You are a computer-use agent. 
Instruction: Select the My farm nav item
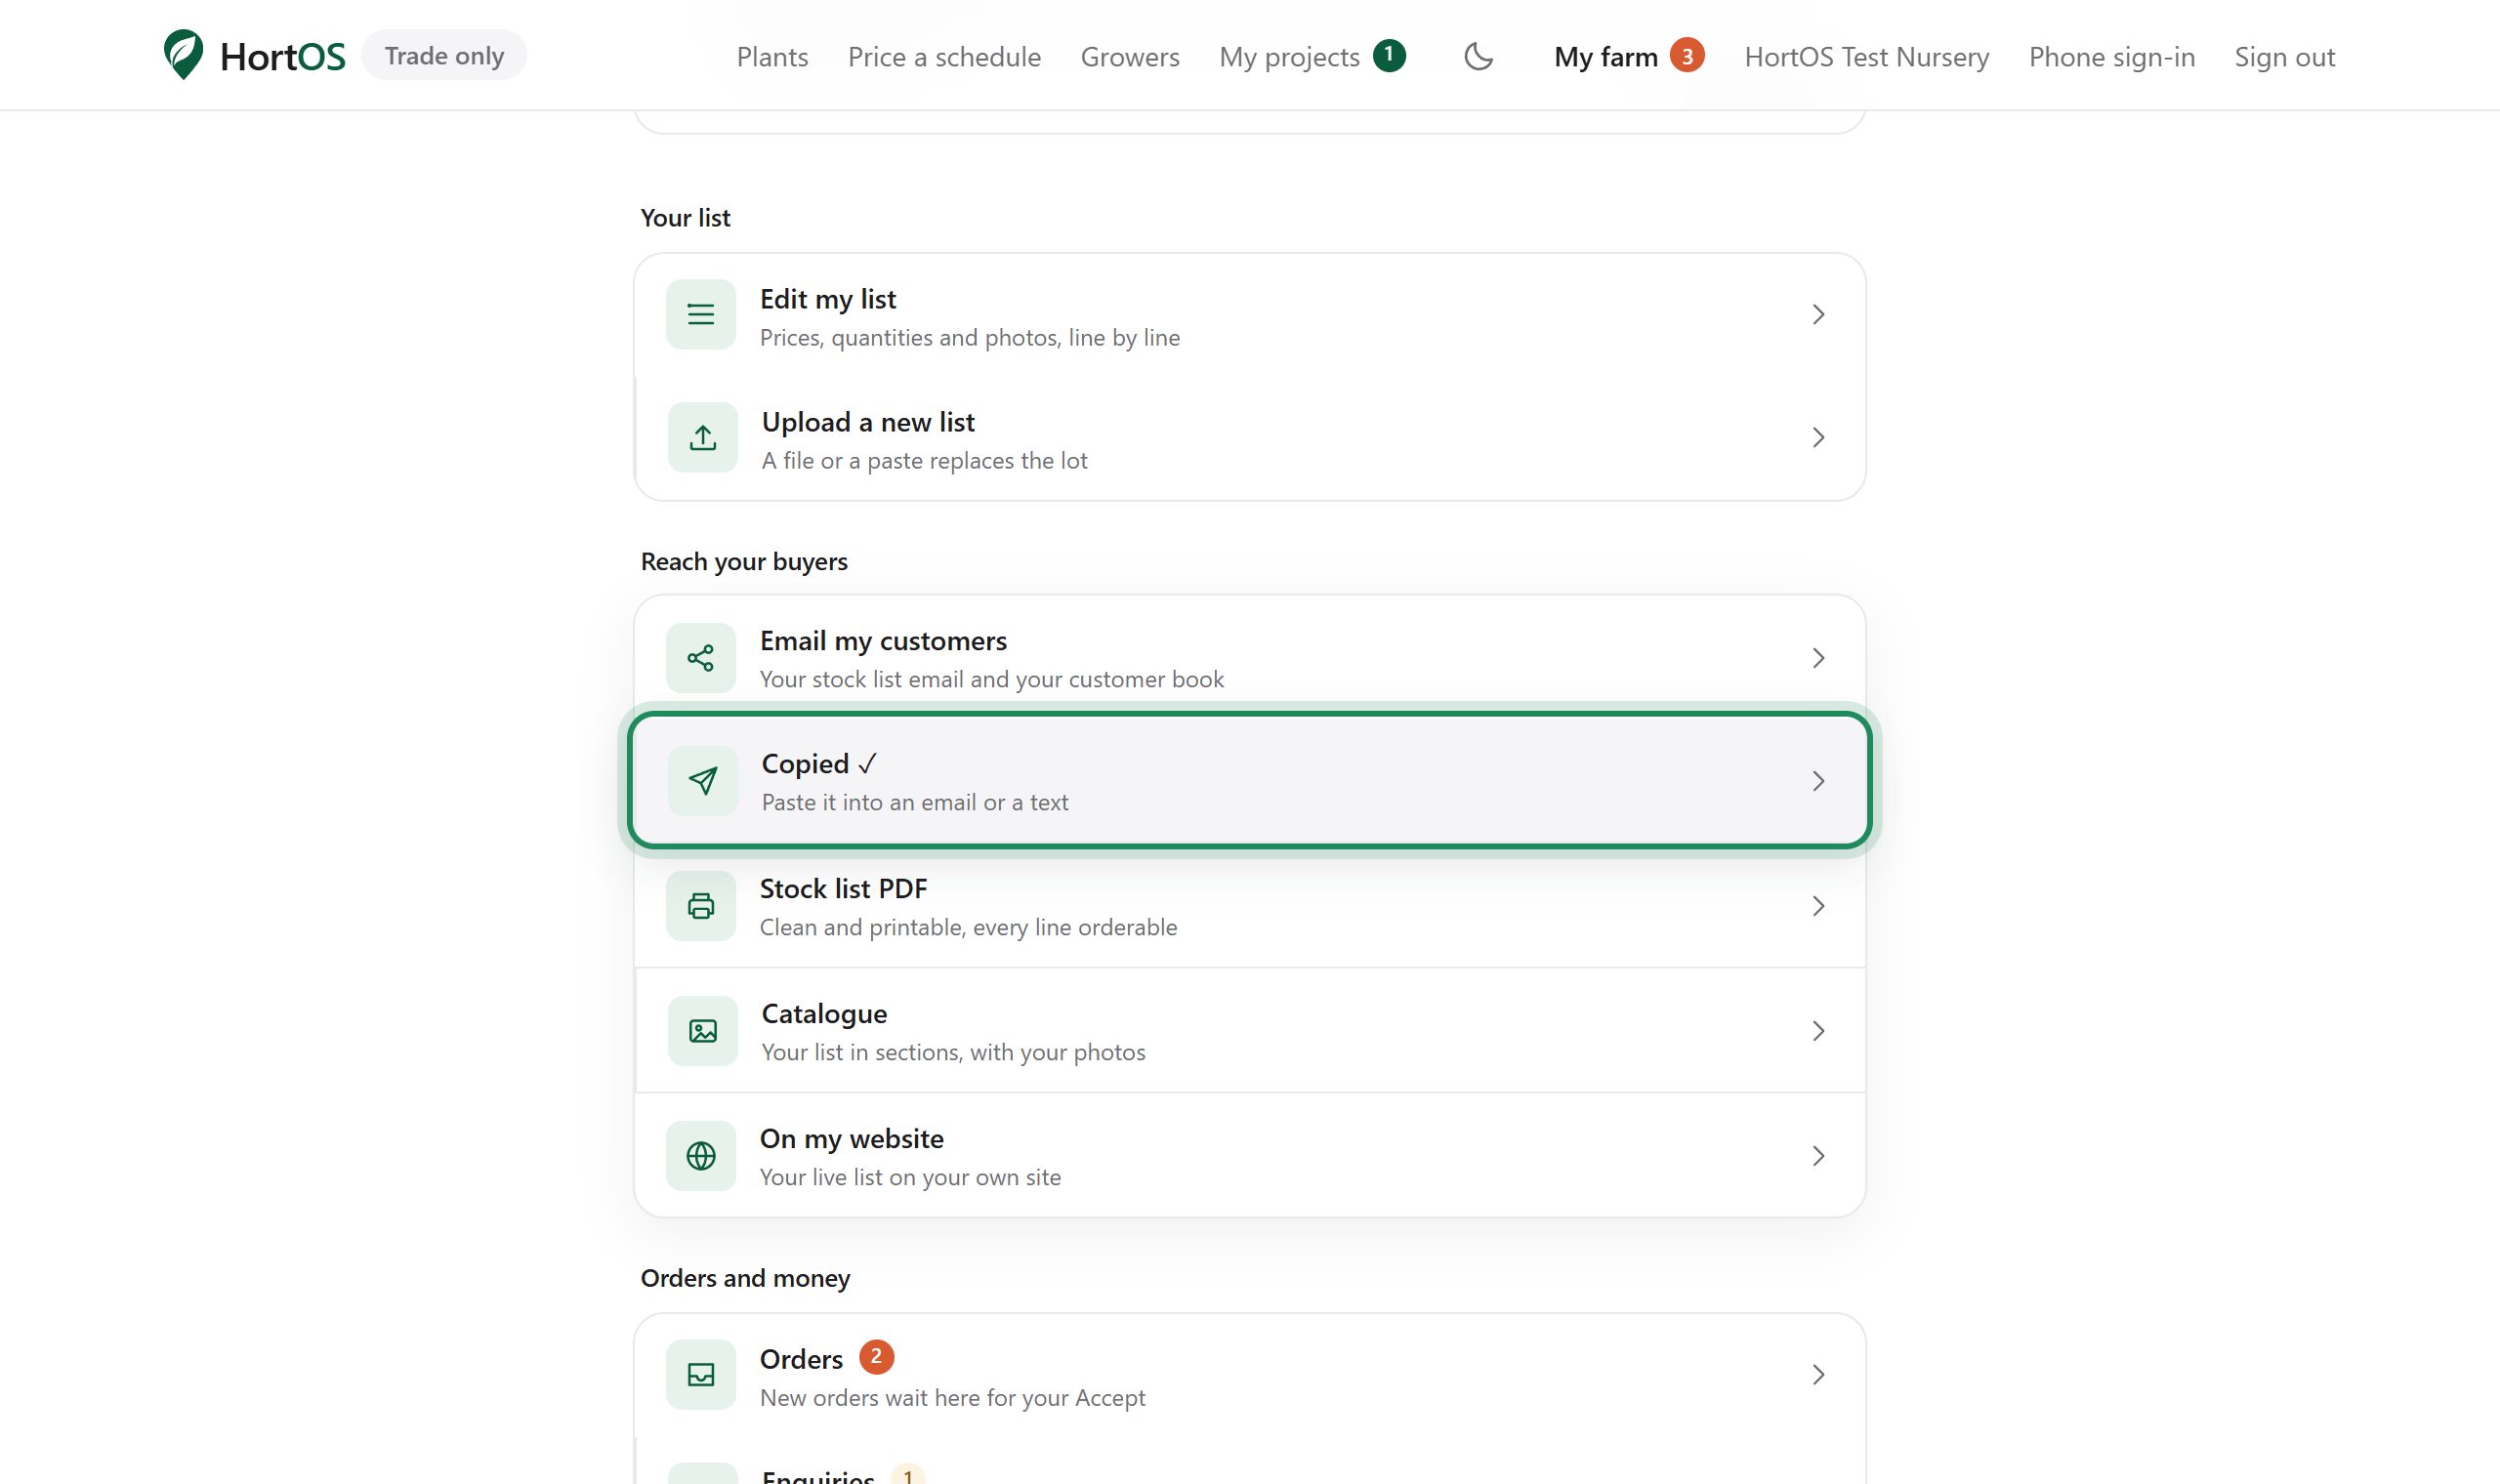point(1606,57)
